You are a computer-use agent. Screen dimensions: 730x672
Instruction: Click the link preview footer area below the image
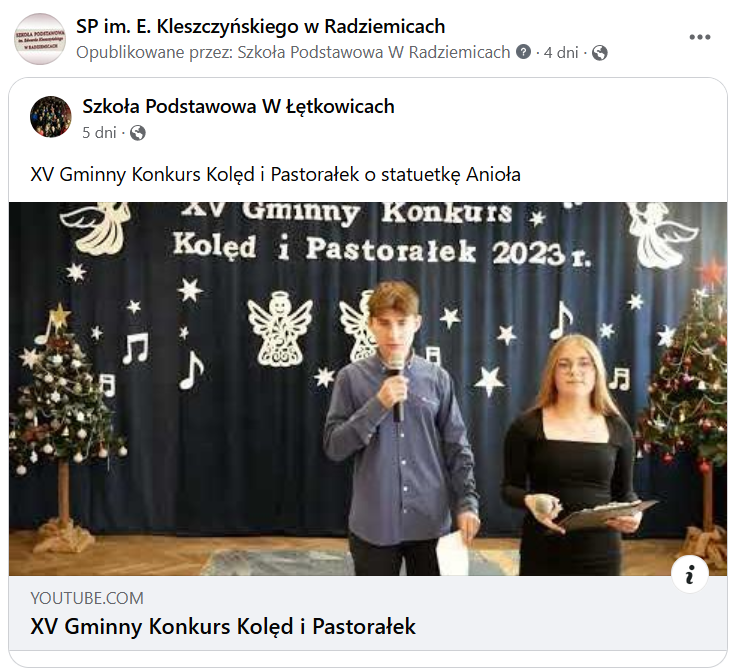(368, 613)
